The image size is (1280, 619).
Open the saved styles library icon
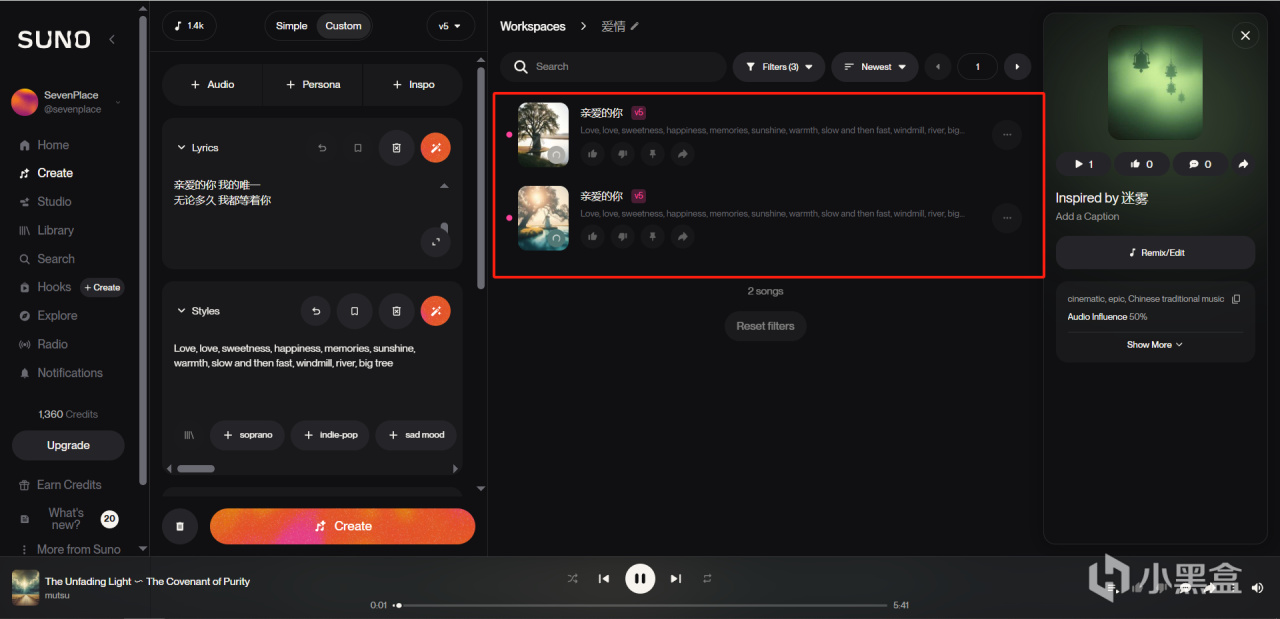pyautogui.click(x=189, y=435)
